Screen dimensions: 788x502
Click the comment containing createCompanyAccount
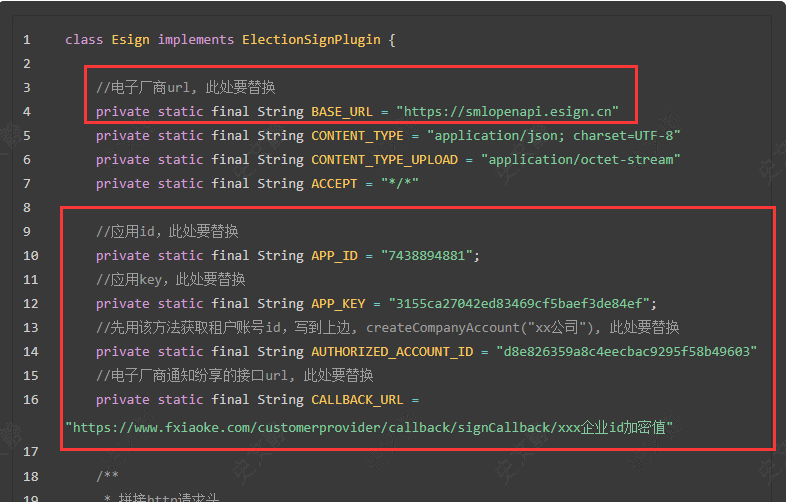(387, 328)
